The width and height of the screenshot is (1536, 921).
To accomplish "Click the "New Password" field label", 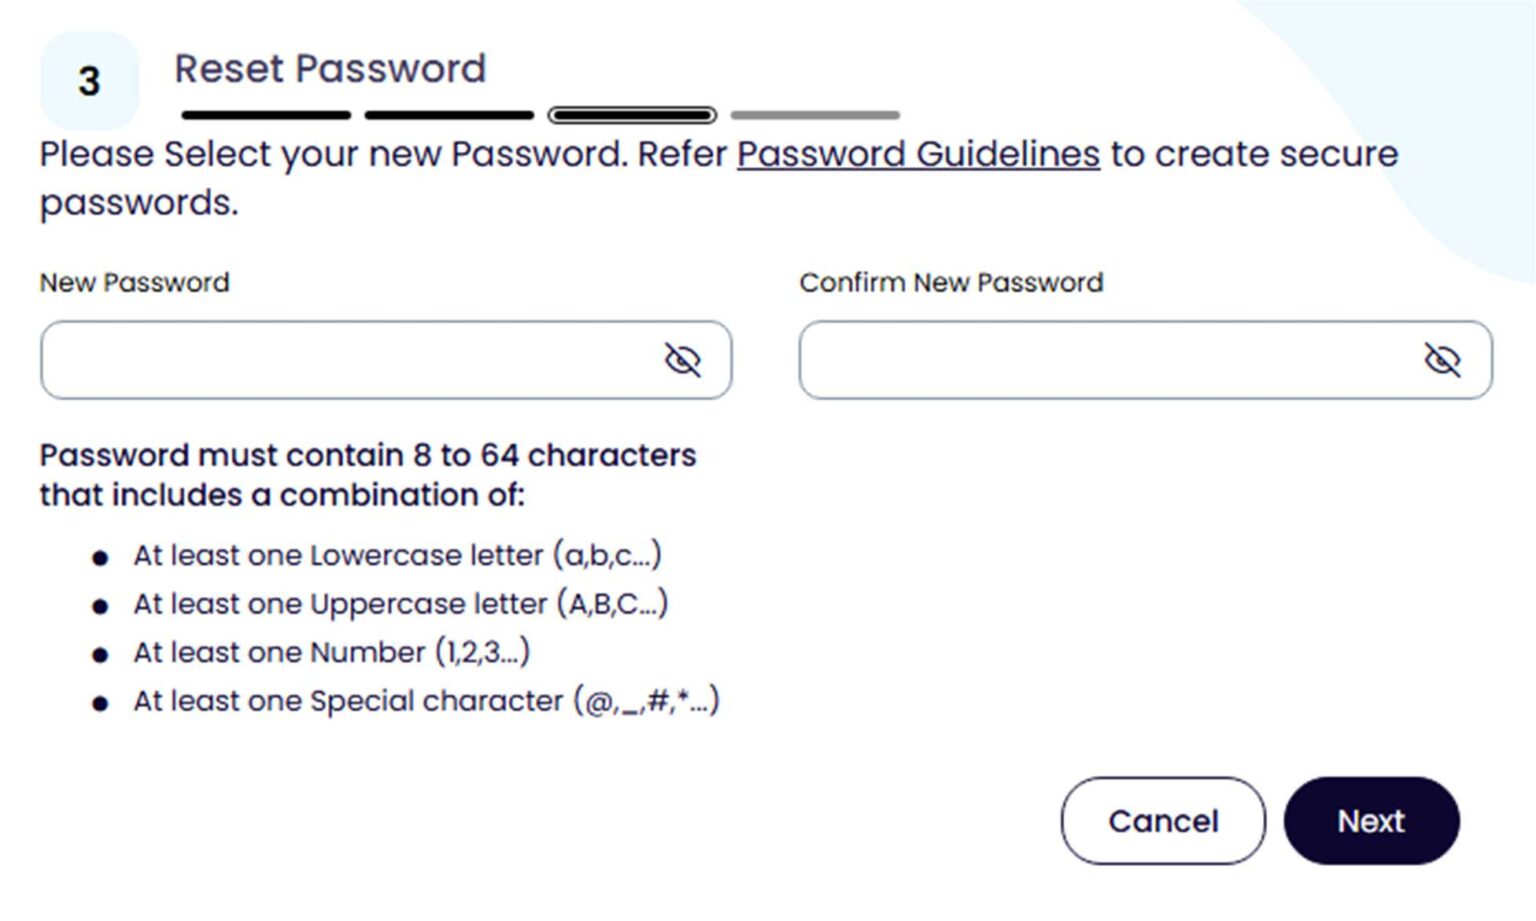I will tap(135, 283).
